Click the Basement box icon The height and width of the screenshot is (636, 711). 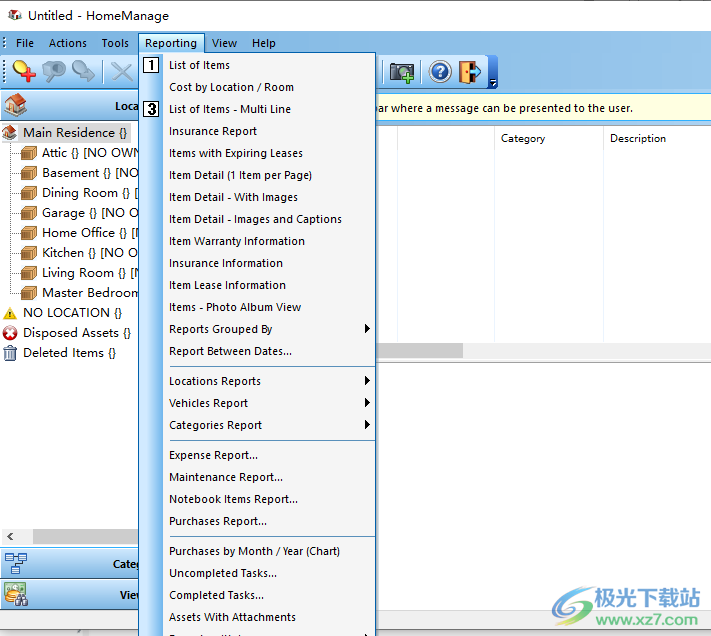[29, 173]
